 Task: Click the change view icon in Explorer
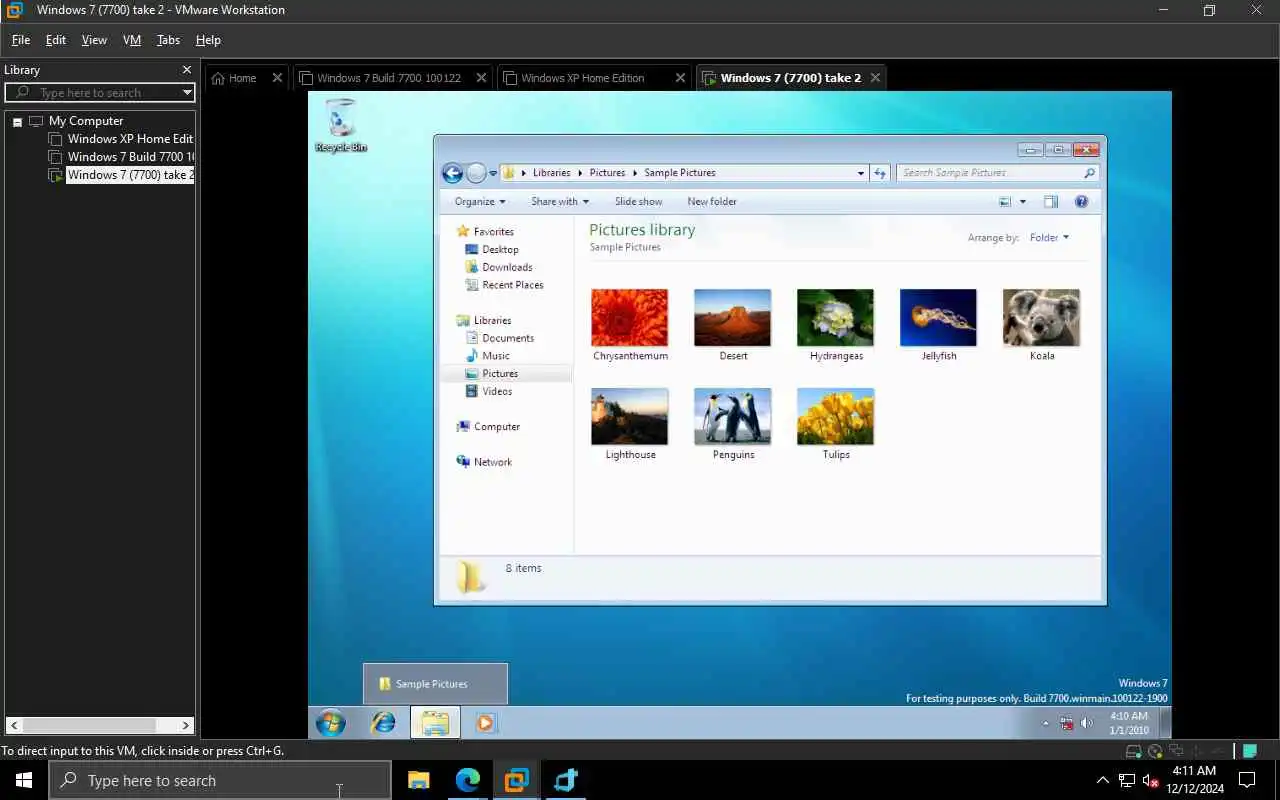1005,201
